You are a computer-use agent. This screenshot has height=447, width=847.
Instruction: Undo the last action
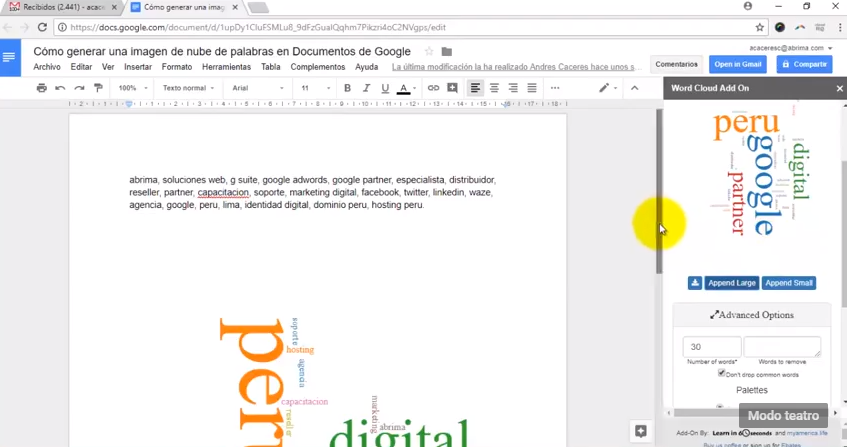click(60, 88)
